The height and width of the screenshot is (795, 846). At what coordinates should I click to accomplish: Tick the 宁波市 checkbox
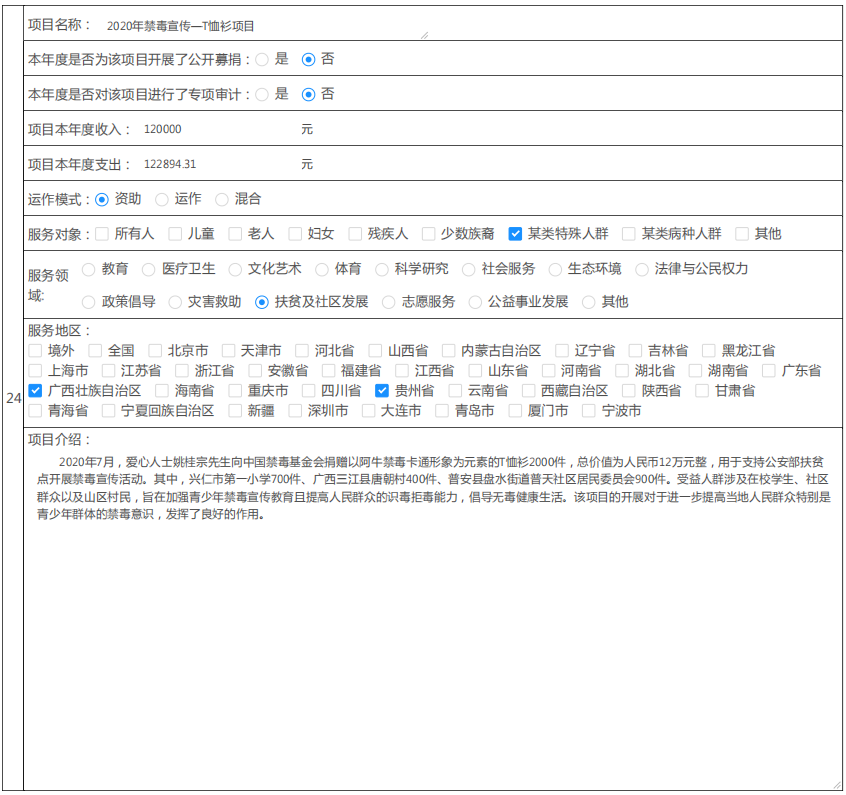(589, 411)
